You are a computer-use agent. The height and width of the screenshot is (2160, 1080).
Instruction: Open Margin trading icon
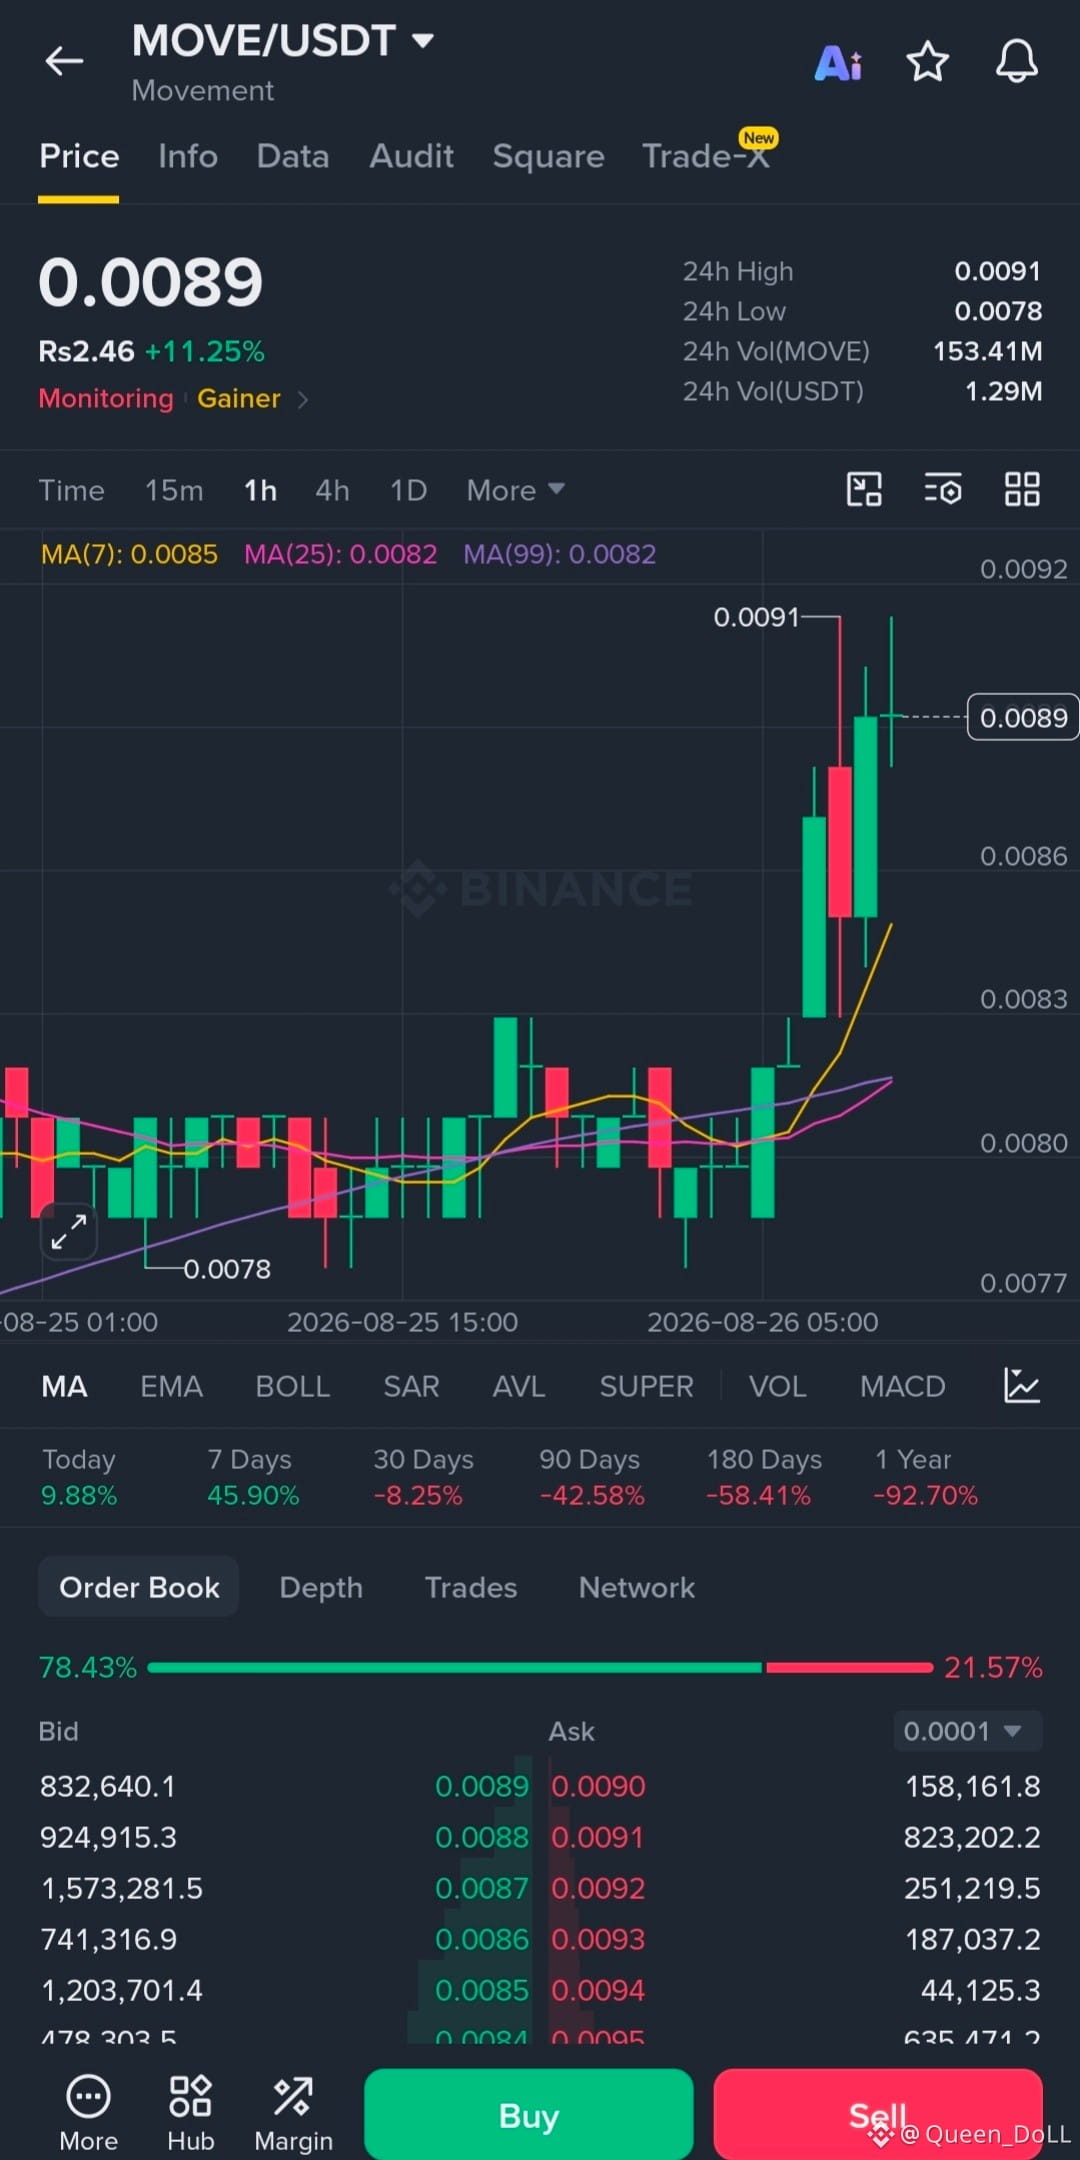click(293, 2114)
